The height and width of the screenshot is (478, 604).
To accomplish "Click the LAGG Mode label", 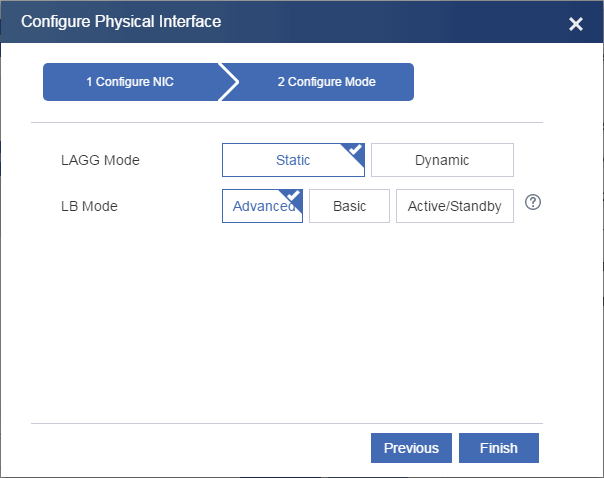I will (x=100, y=160).
